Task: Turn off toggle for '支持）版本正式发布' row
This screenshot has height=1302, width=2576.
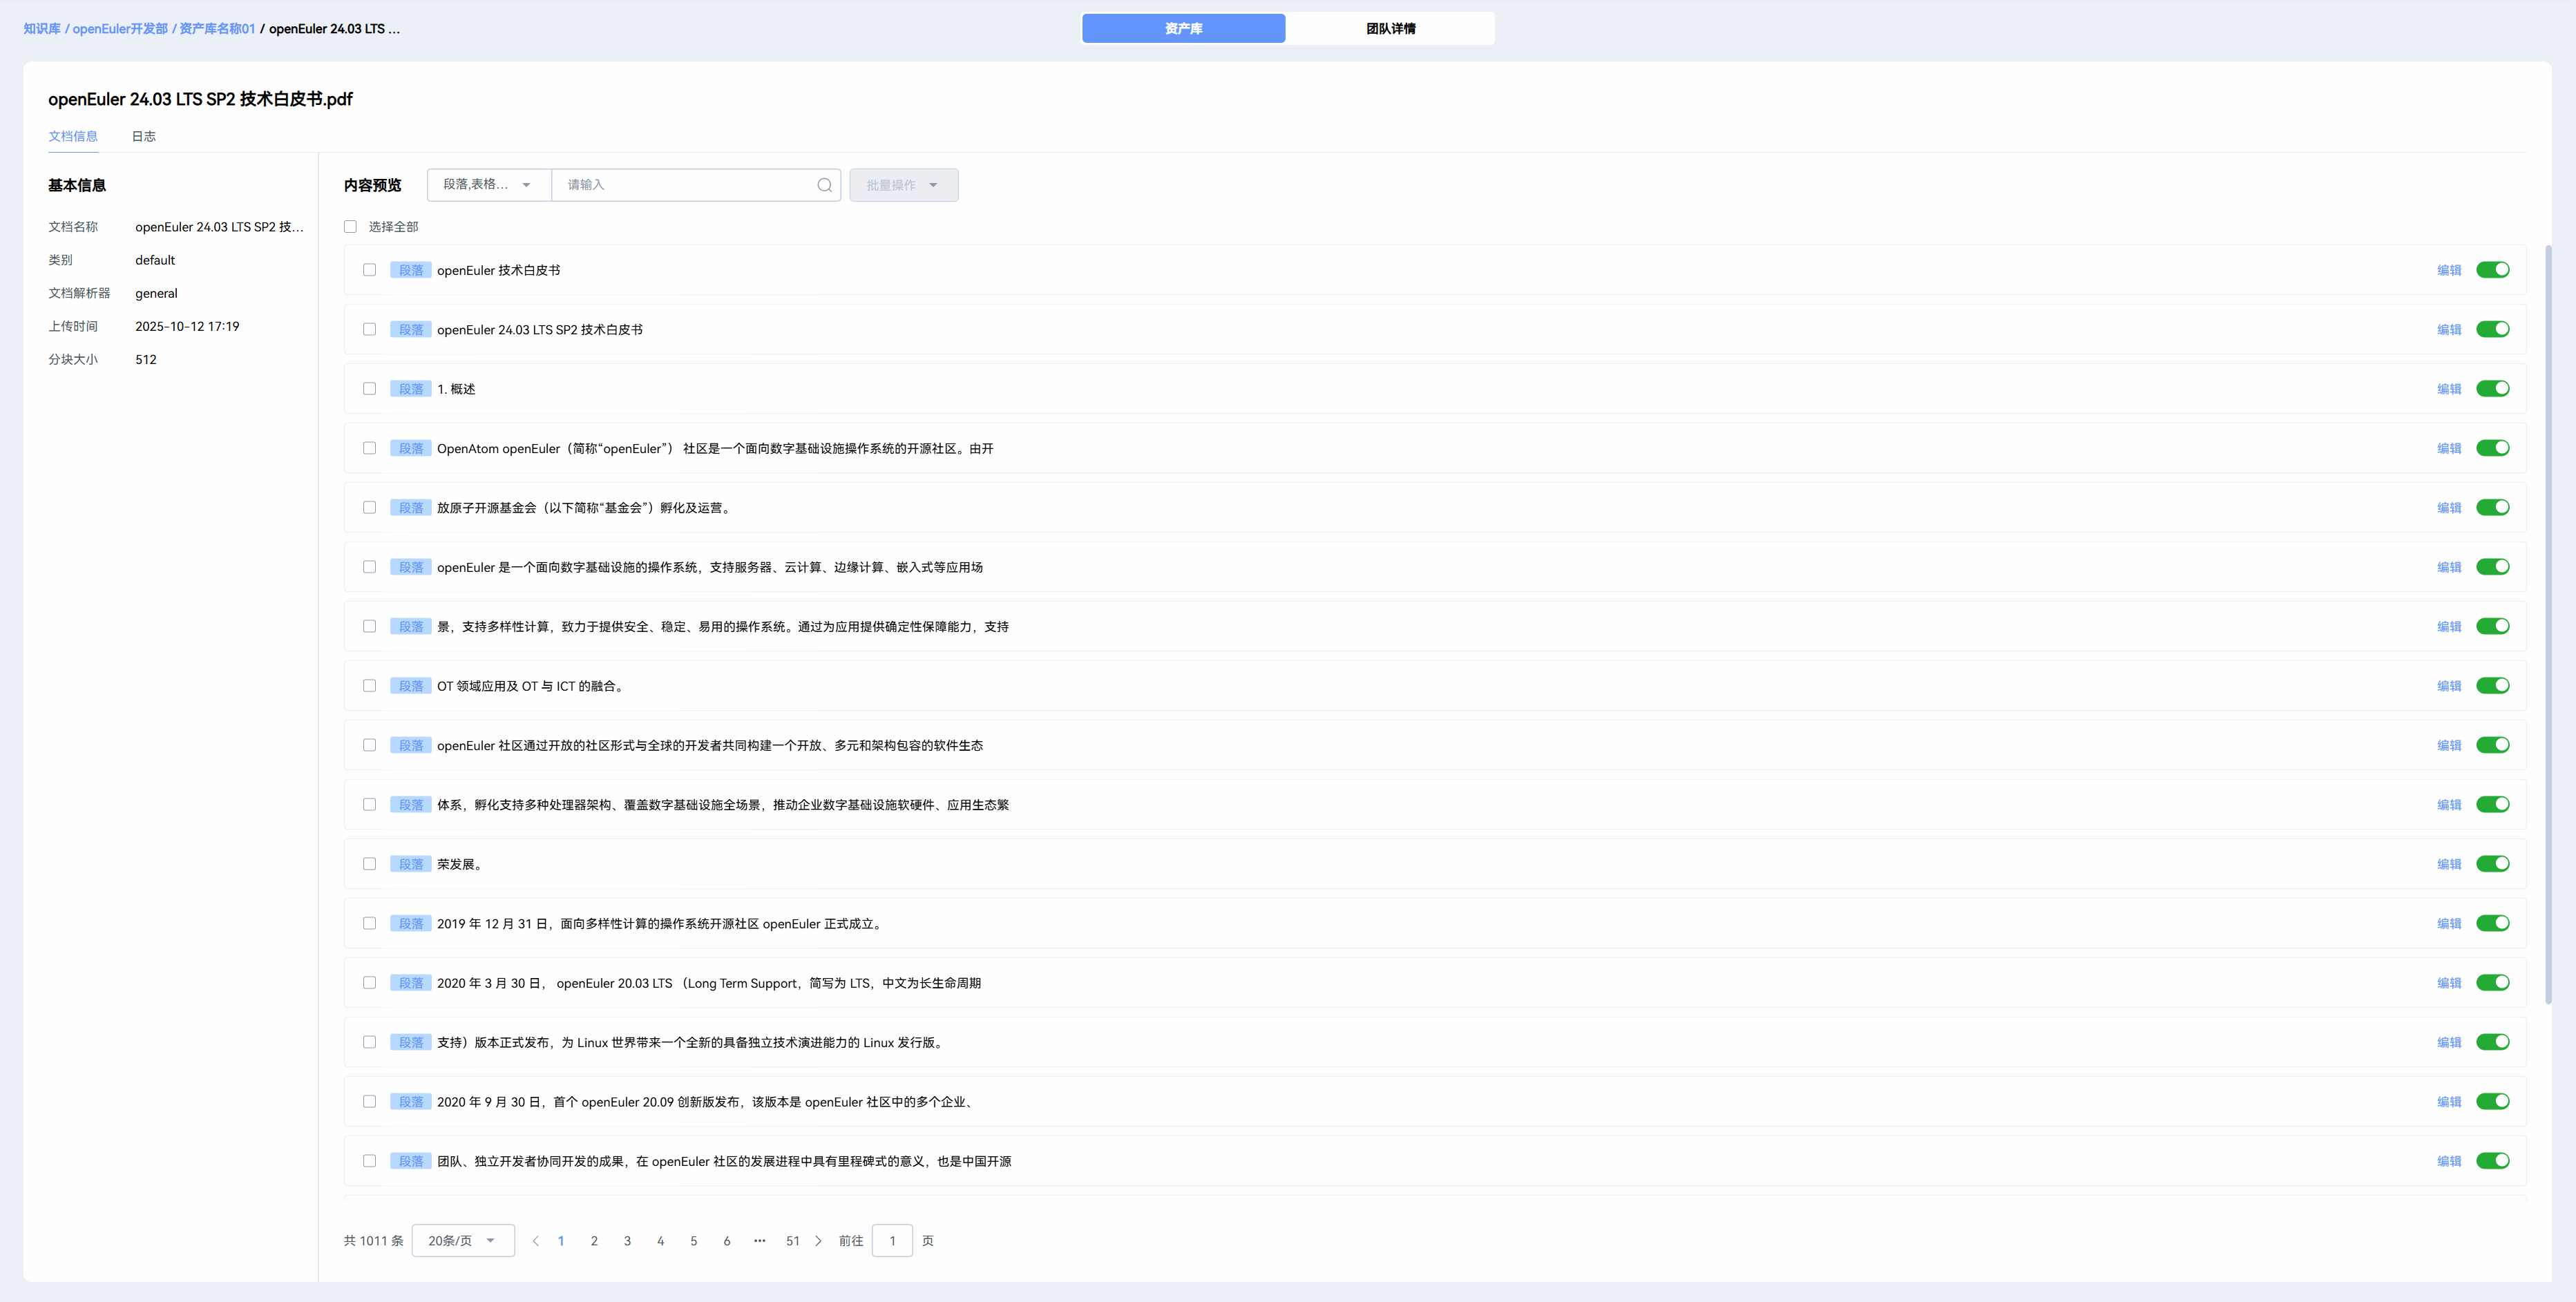Action: (2493, 1042)
